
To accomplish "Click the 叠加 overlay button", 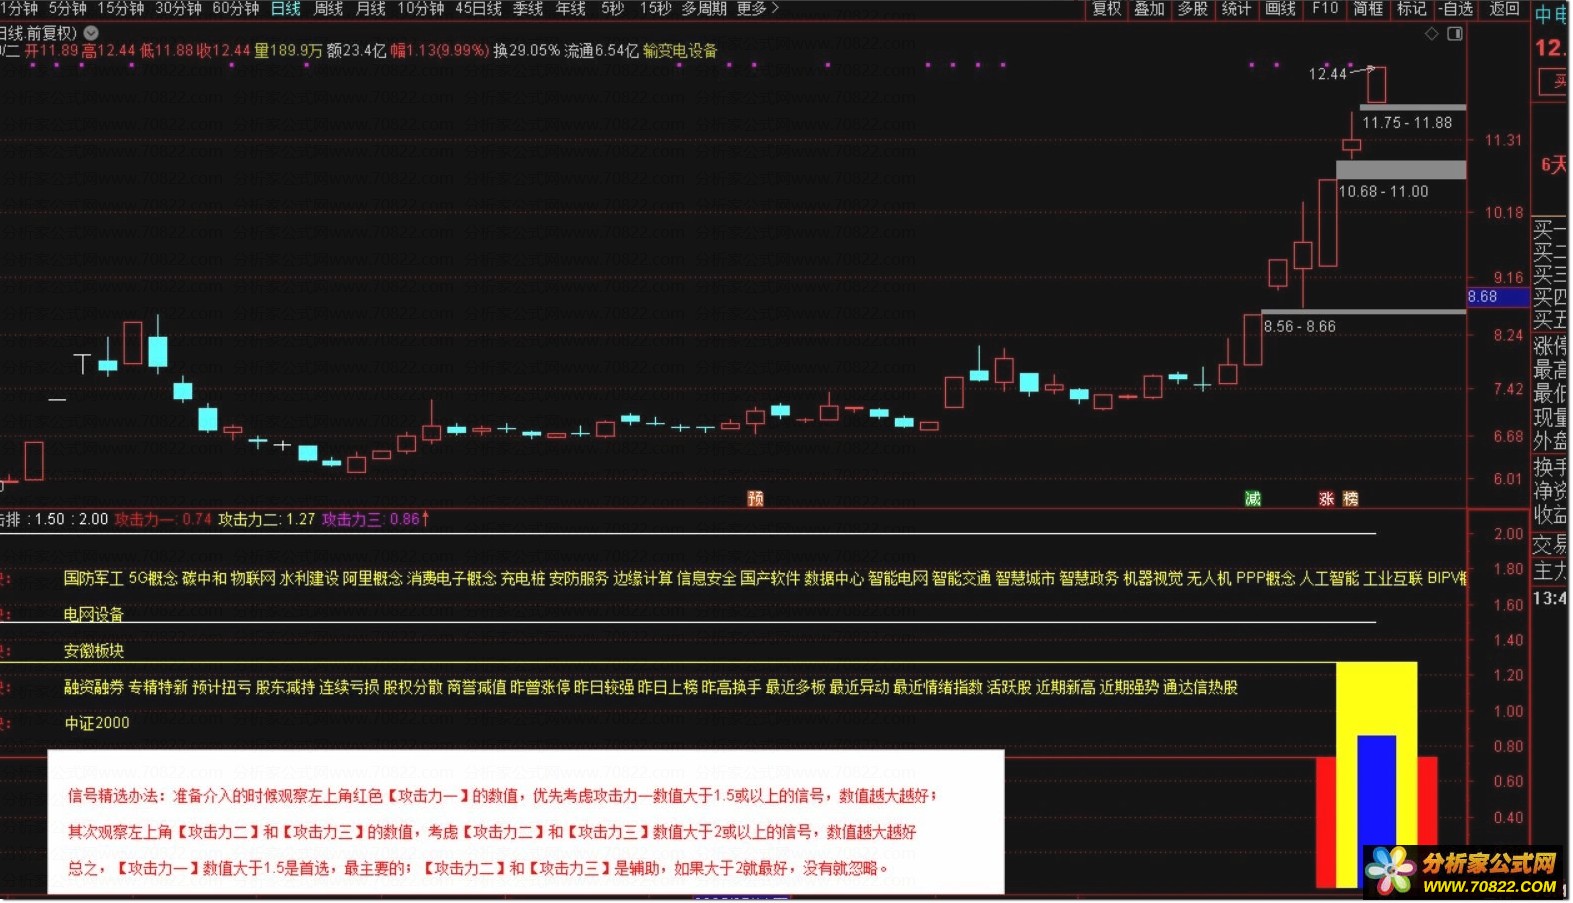I will tap(1149, 9).
